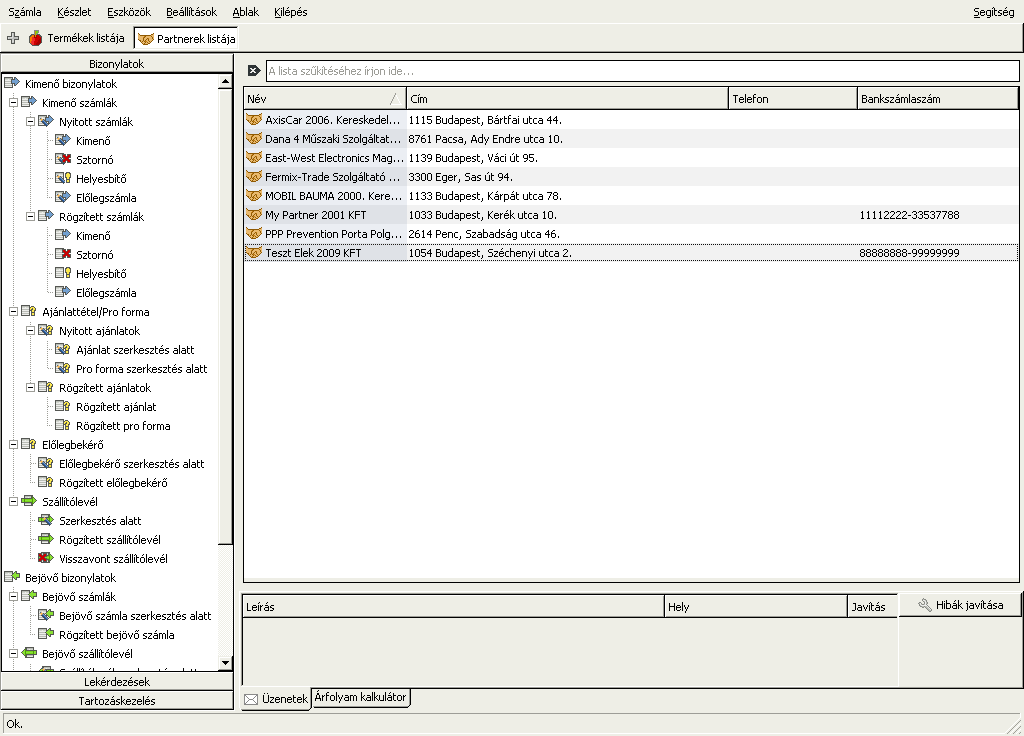Click bank account number 11112222-33537788
The height and width of the screenshot is (736, 1024).
click(909, 215)
